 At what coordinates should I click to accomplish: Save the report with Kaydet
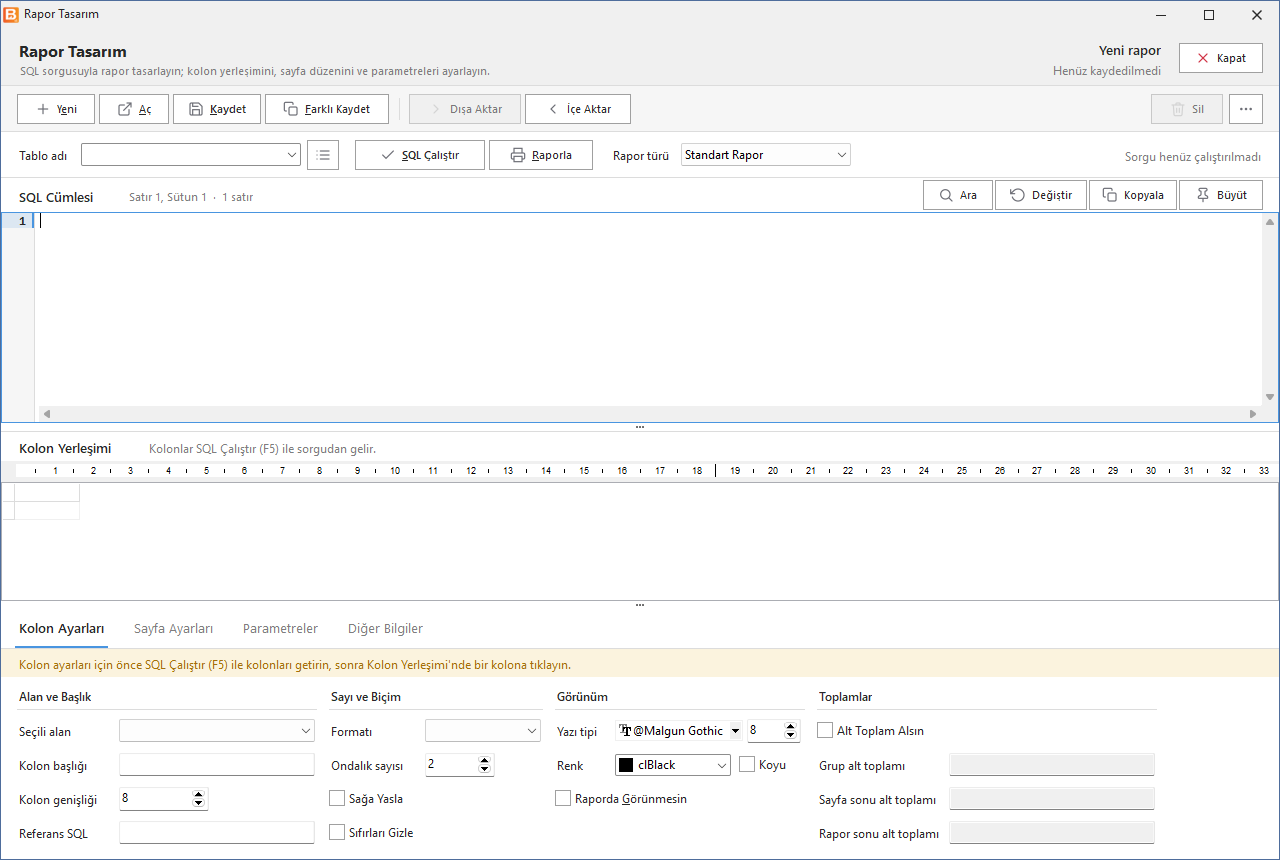coord(217,109)
